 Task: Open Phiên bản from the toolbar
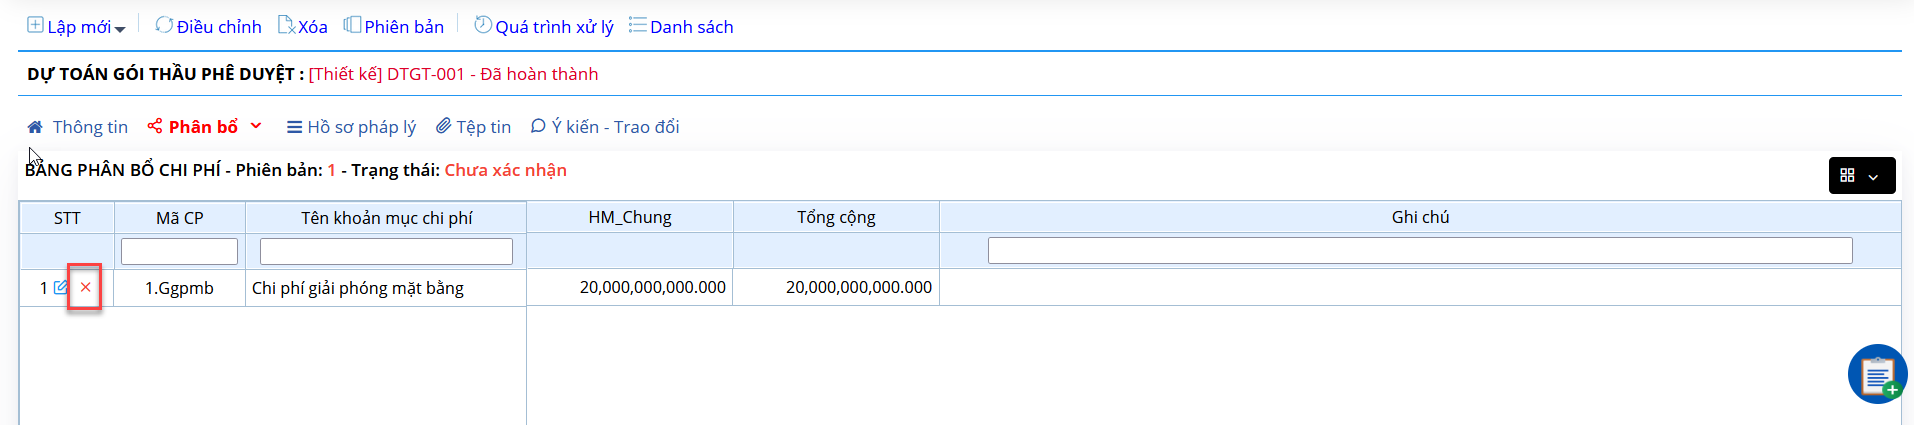tap(394, 26)
